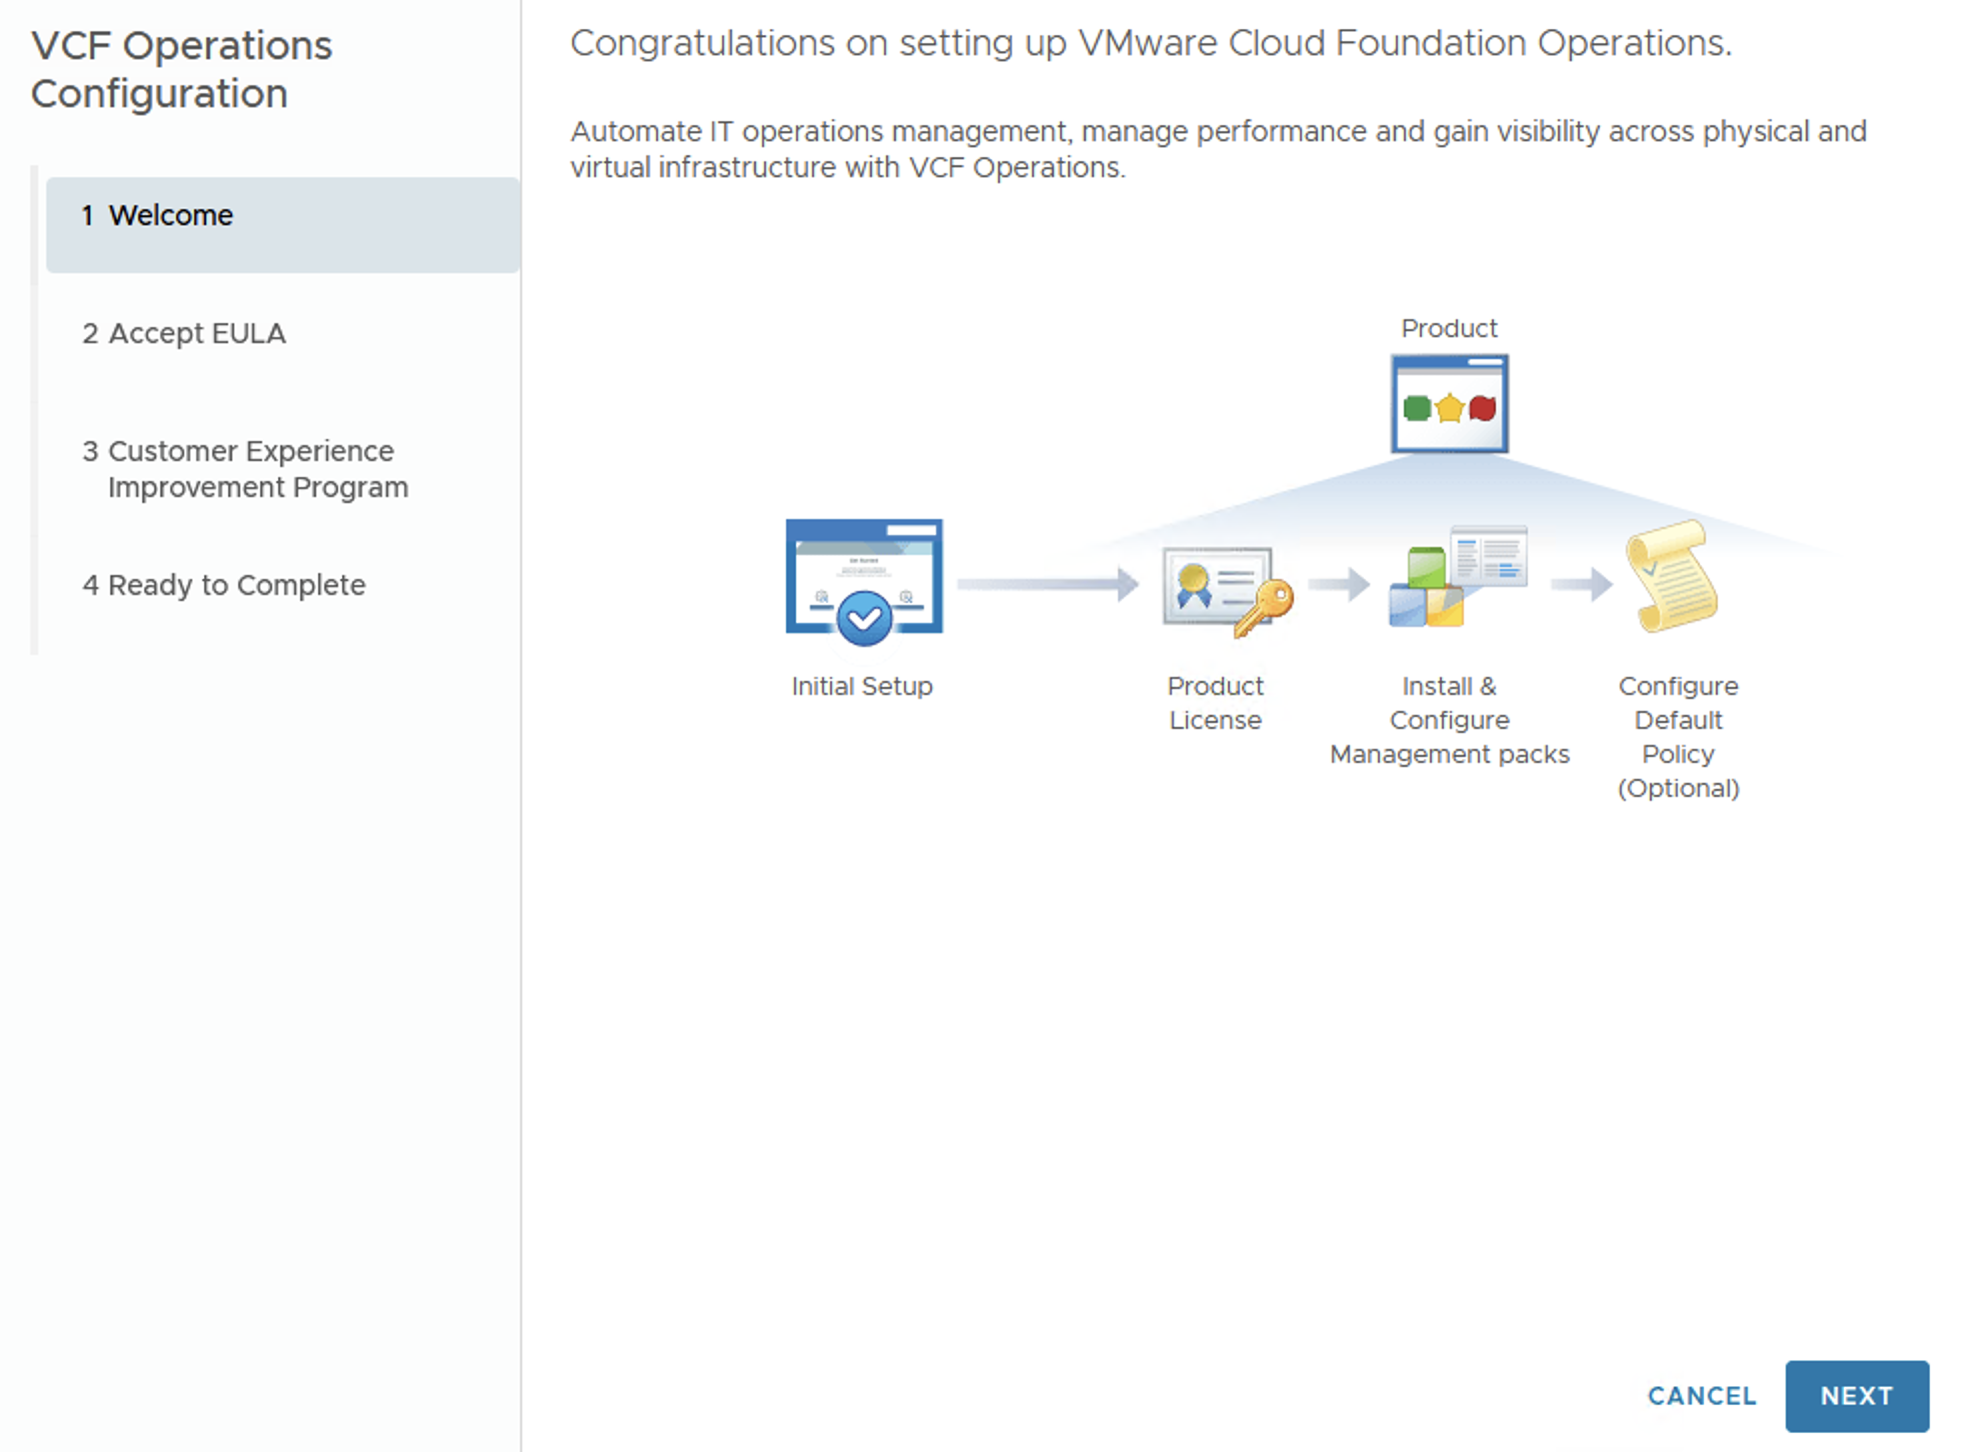Click the Product License label
The width and height of the screenshot is (1964, 1452).
click(1215, 703)
